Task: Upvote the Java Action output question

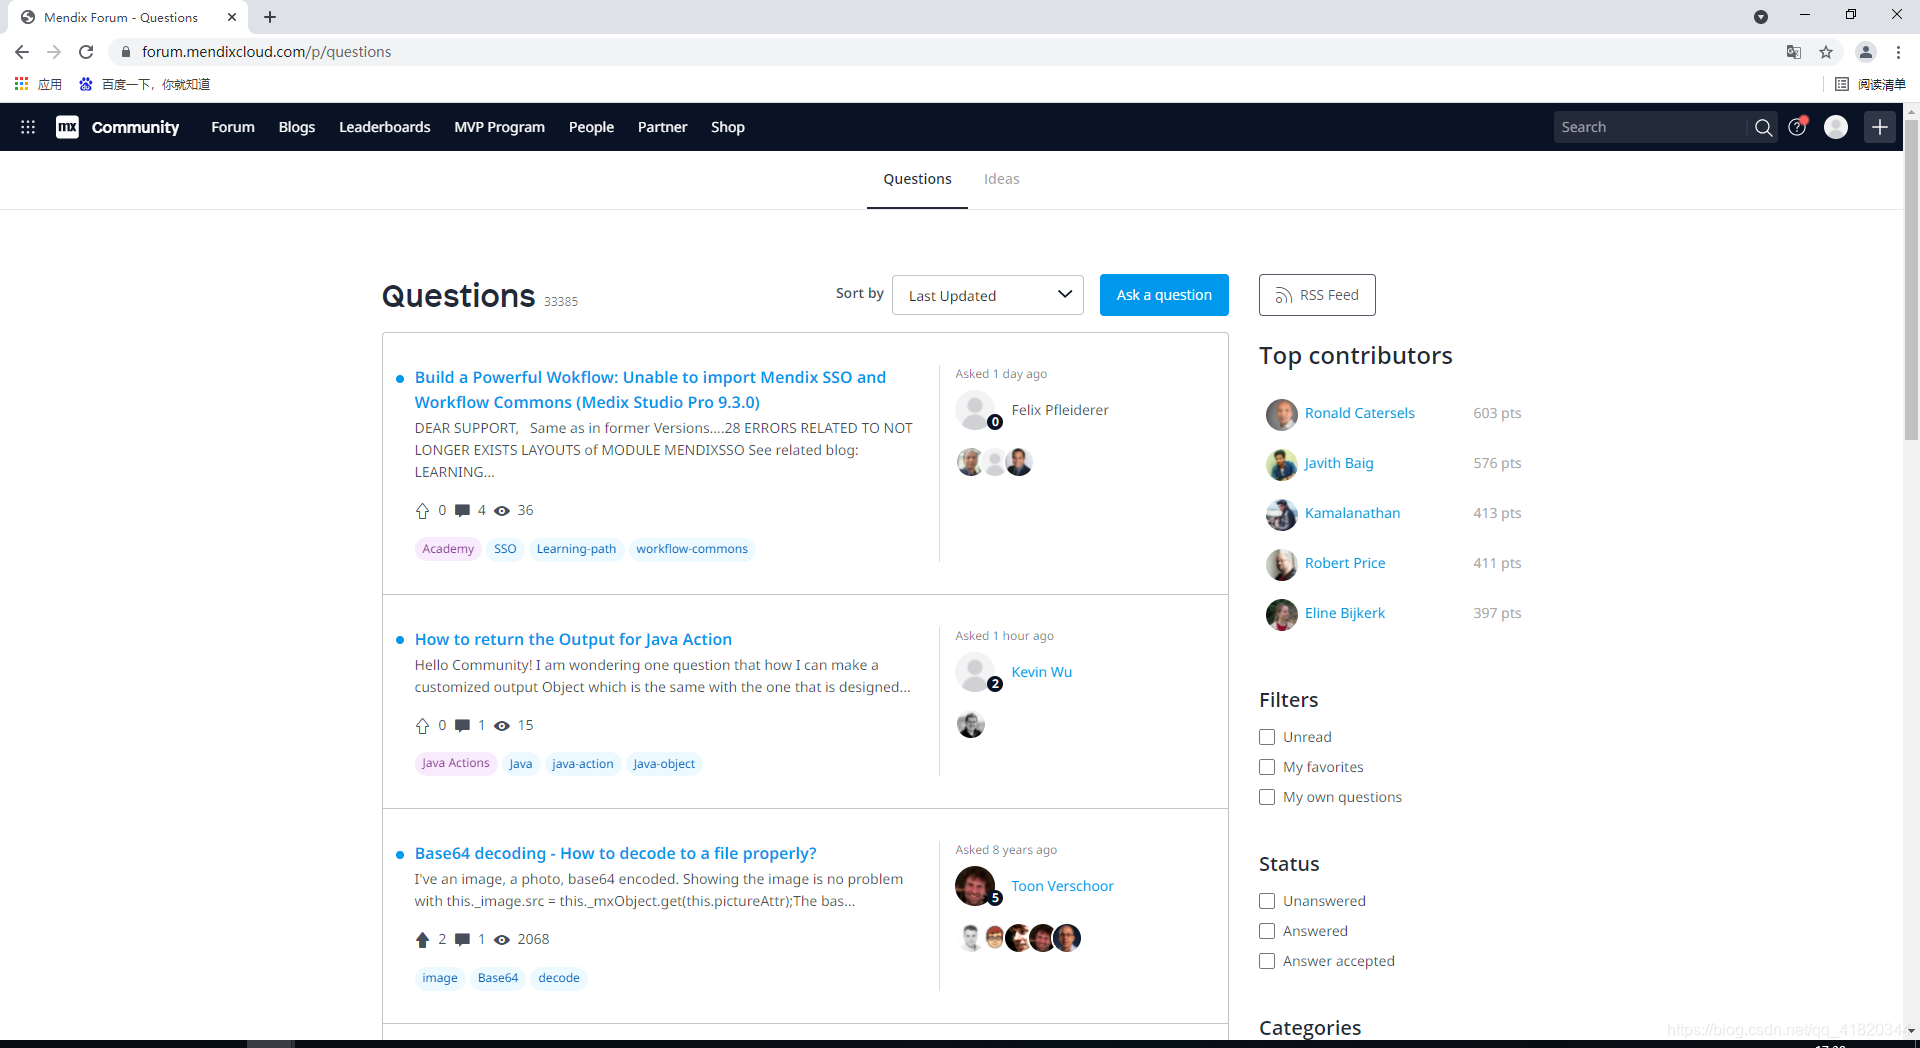Action: (x=422, y=726)
